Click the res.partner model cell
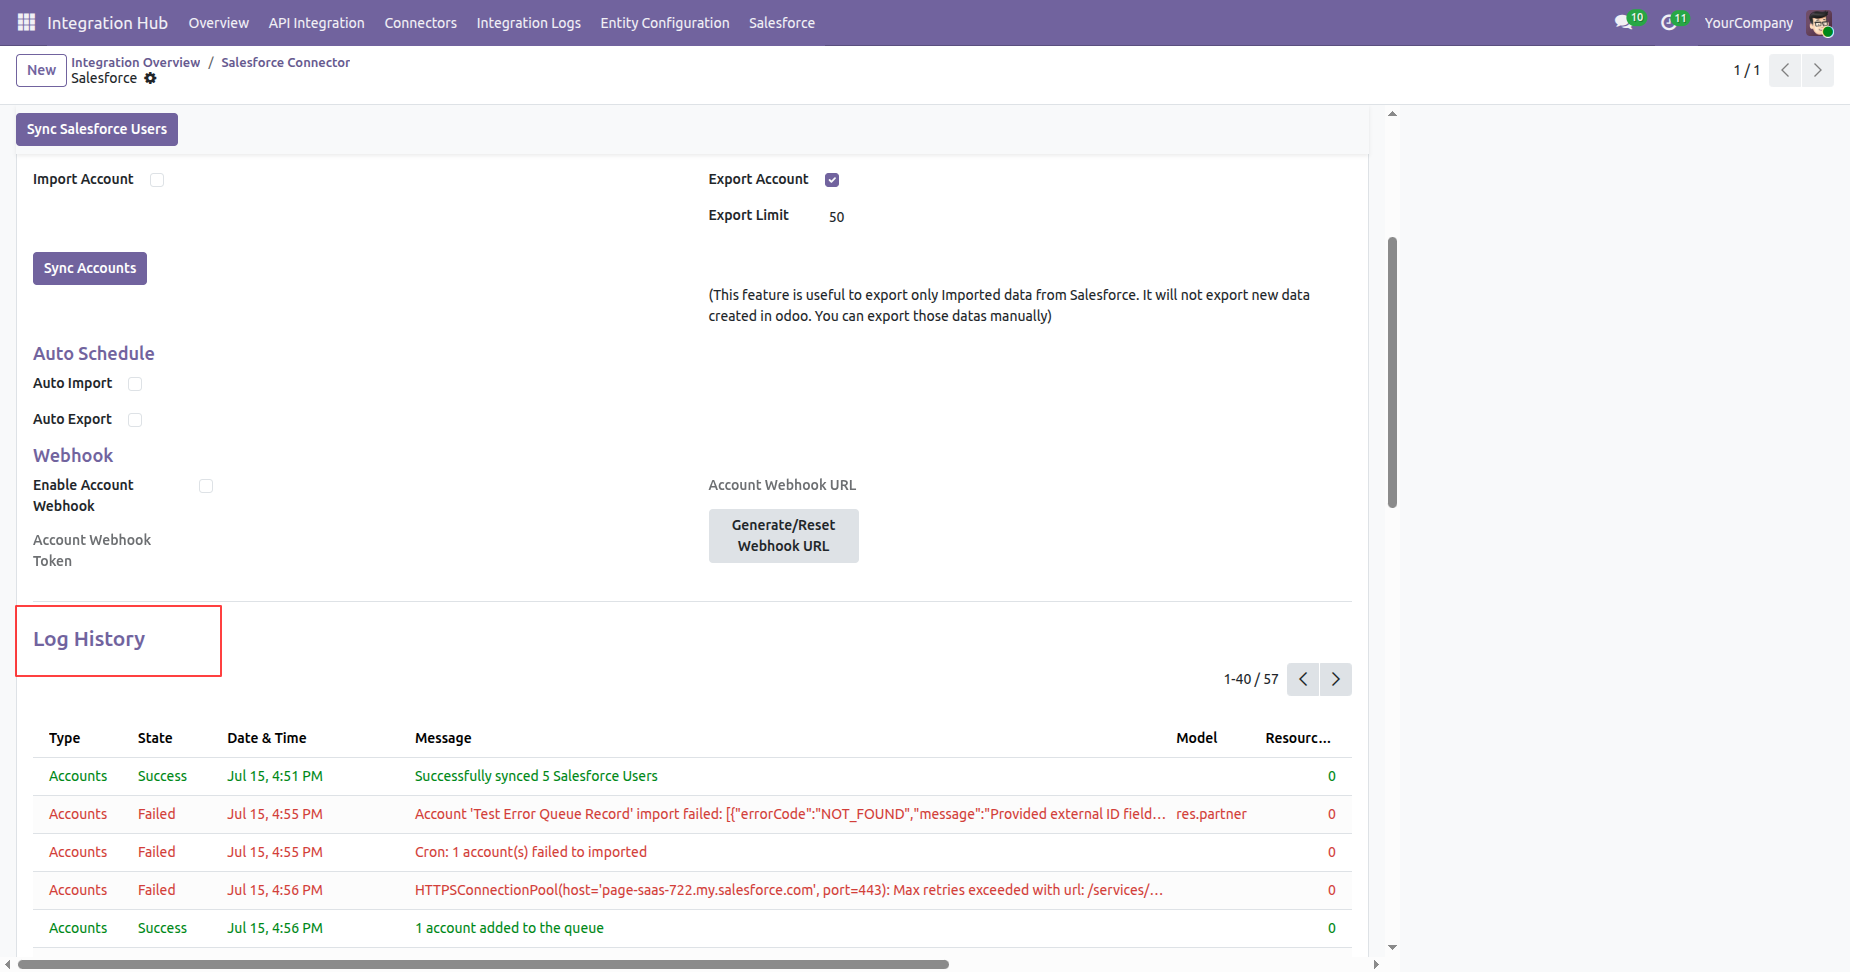 [1211, 814]
